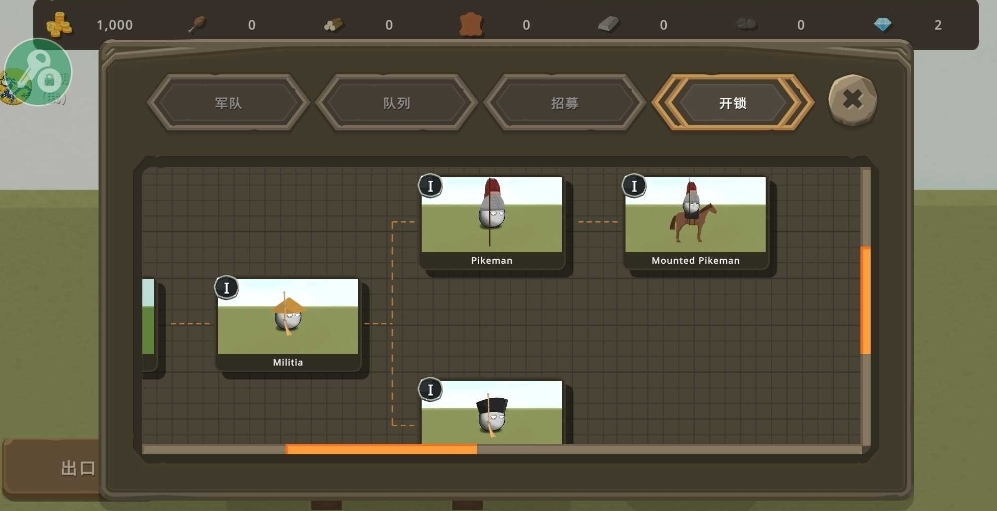Select the Militia unit card

point(288,324)
